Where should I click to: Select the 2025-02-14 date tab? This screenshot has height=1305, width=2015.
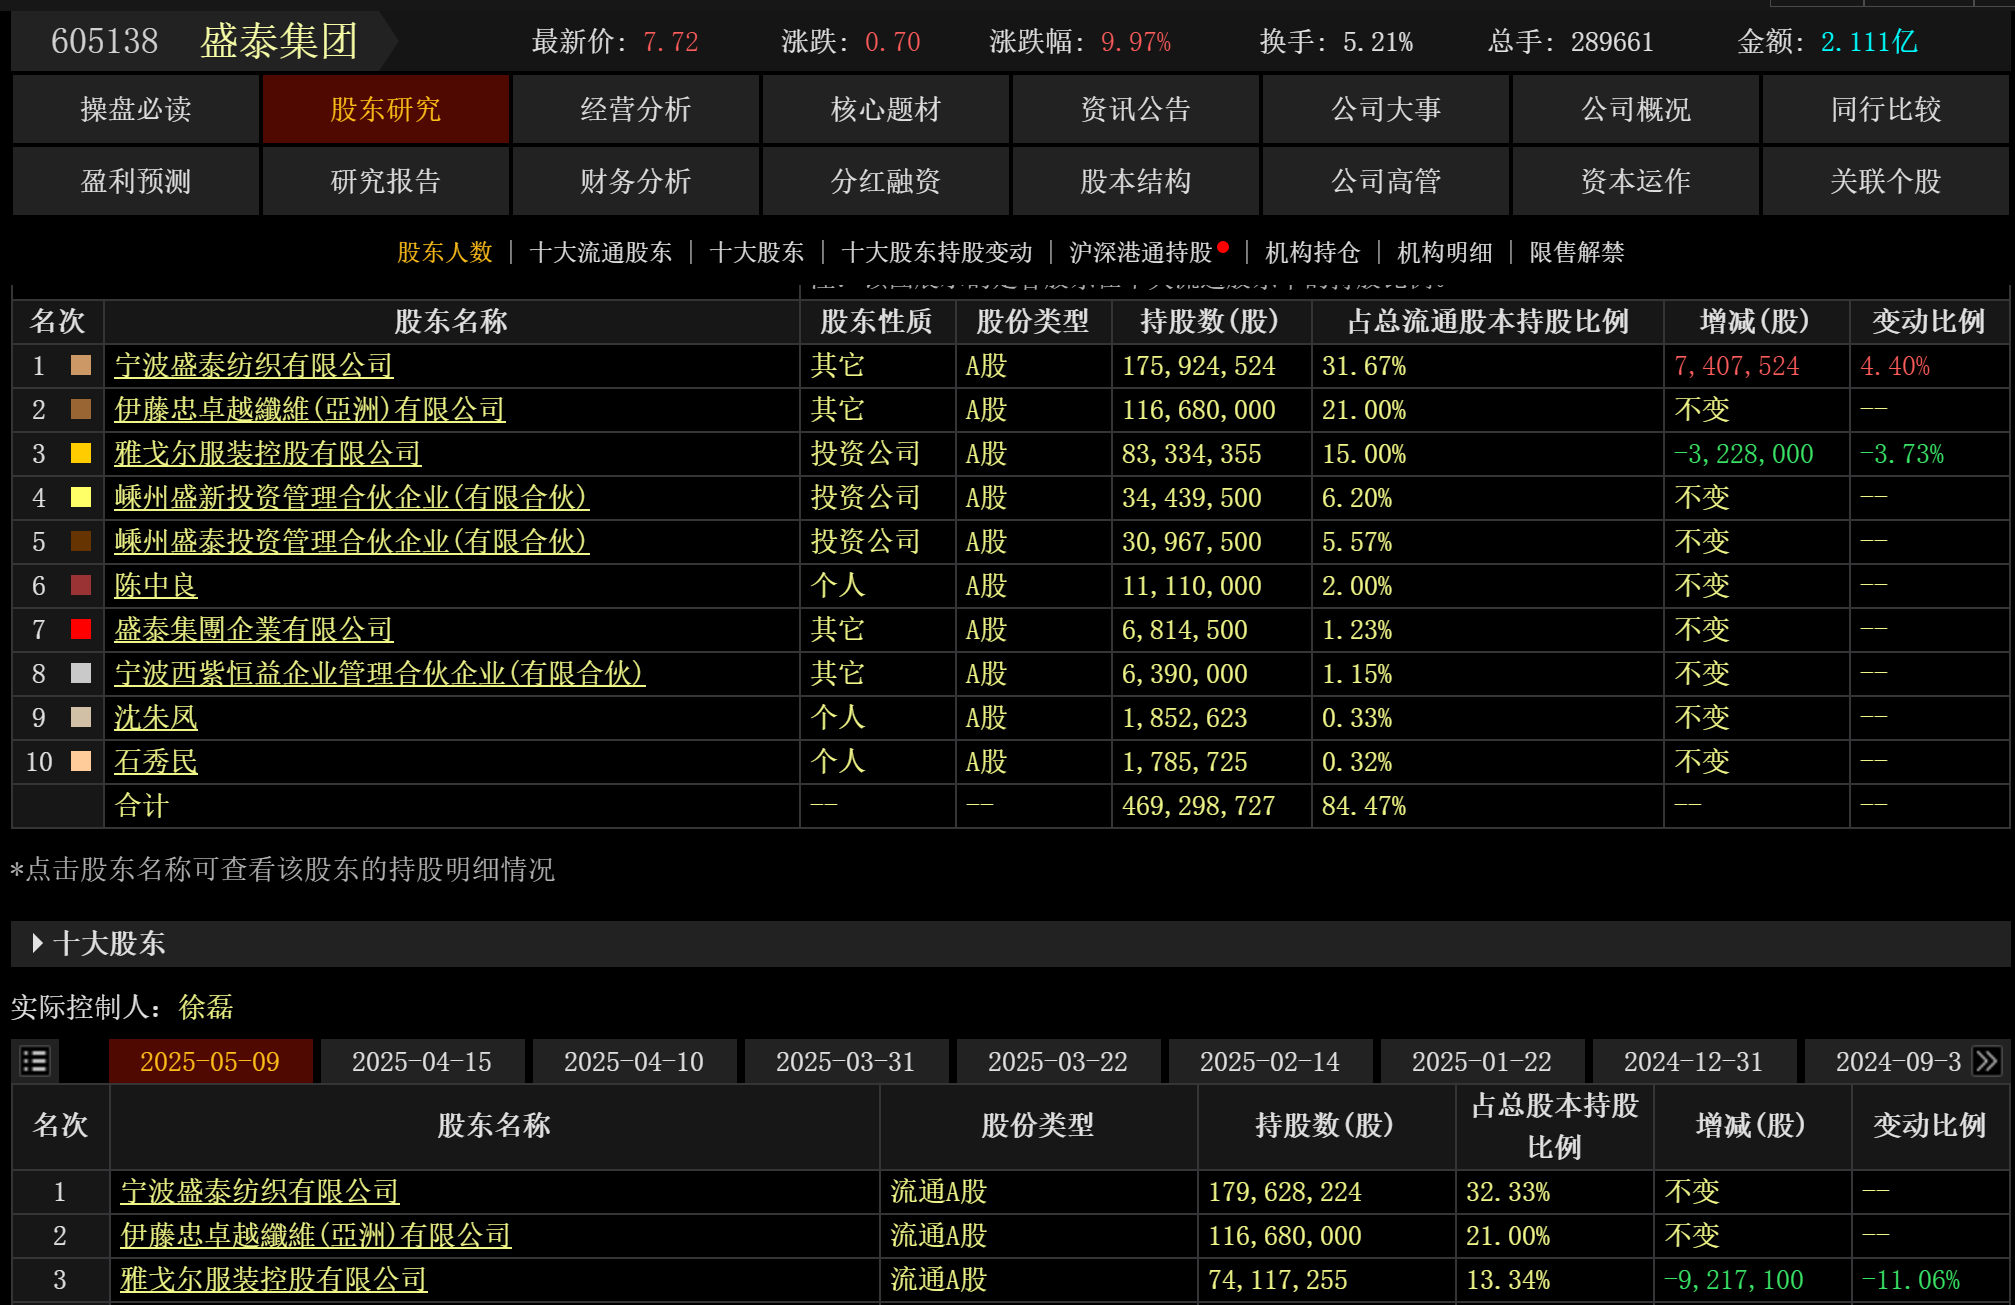(x=1270, y=1061)
